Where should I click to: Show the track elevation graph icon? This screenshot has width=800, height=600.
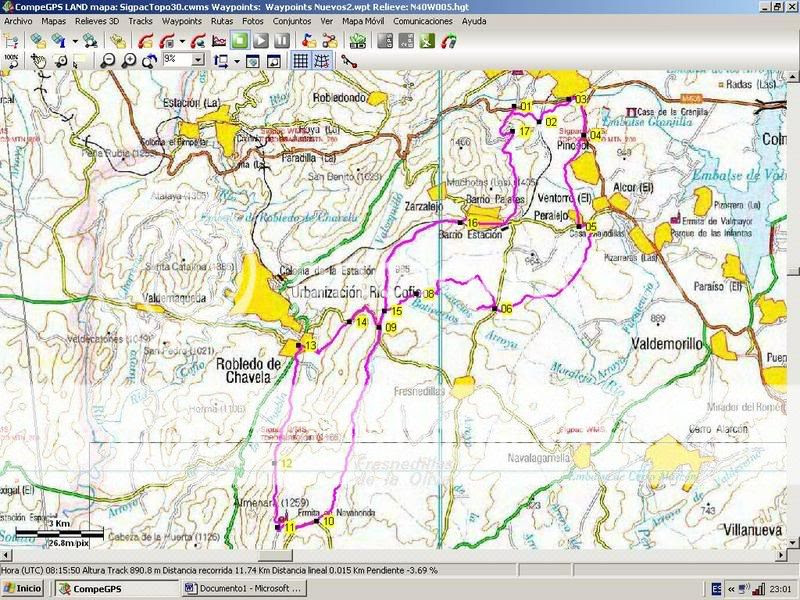click(x=219, y=41)
